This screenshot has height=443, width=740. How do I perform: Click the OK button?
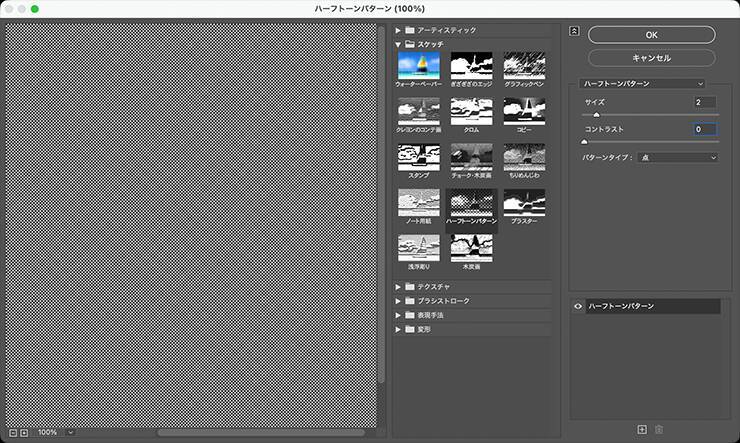coord(652,35)
